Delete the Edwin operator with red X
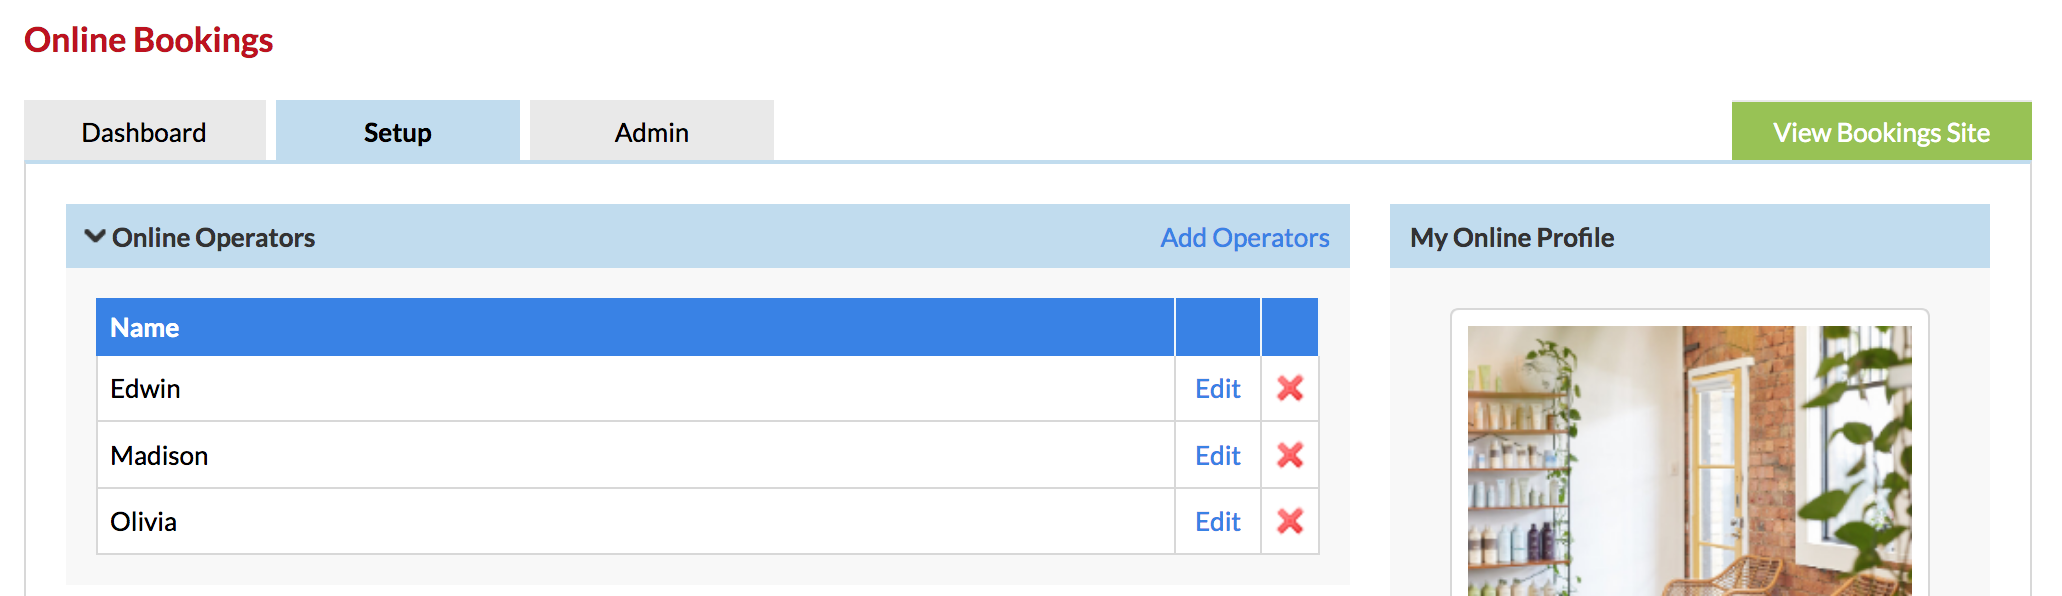The width and height of the screenshot is (2062, 596). pyautogui.click(x=1290, y=388)
